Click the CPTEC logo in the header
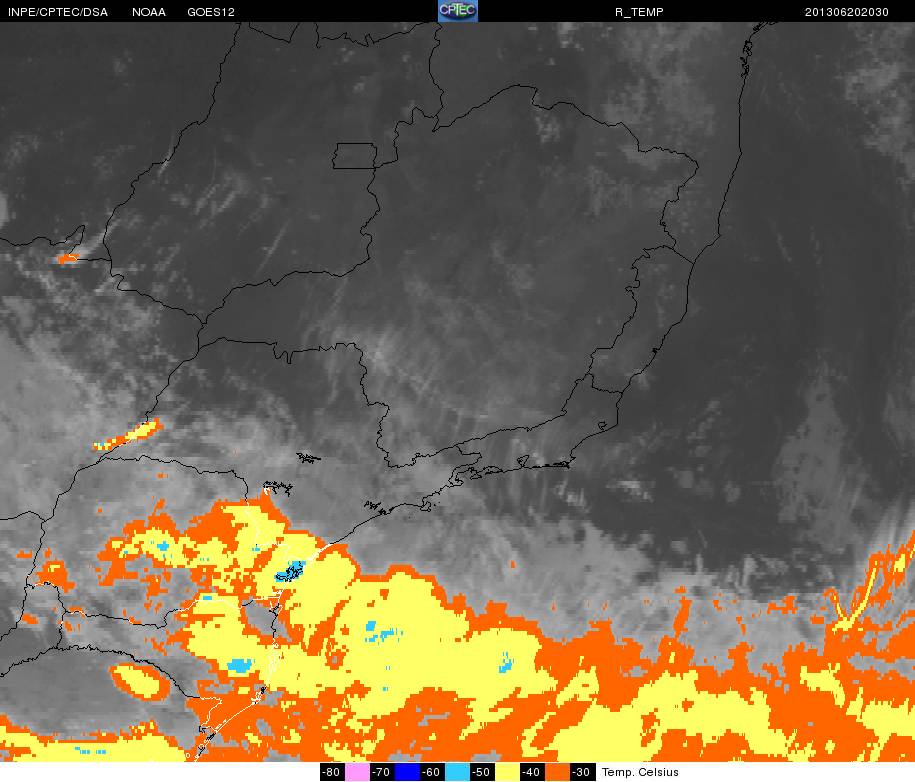Screen dimensions: 915x782 tap(458, 11)
